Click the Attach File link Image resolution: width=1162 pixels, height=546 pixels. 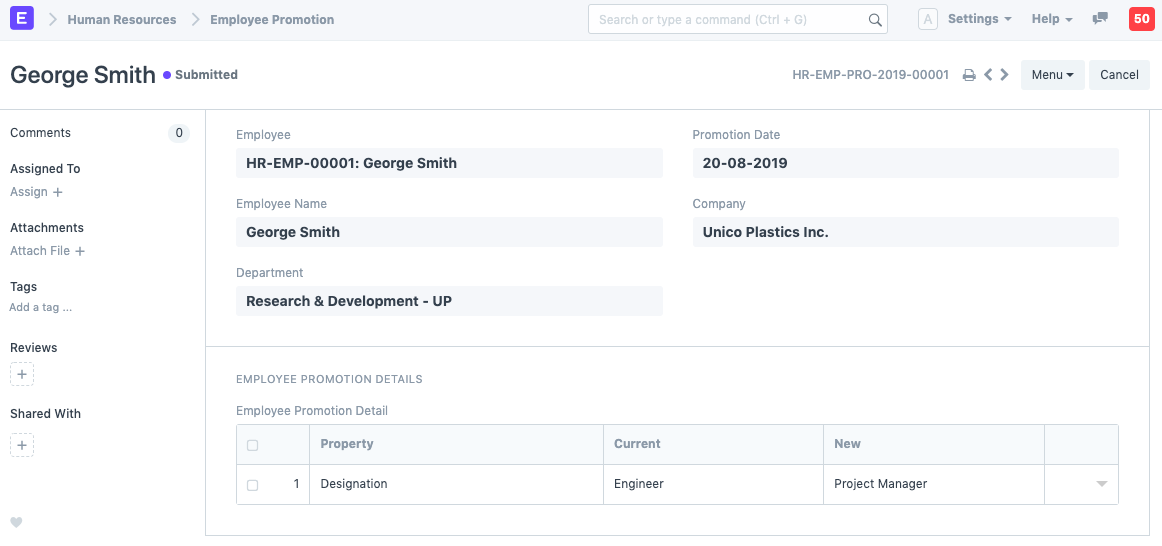[x=47, y=251]
